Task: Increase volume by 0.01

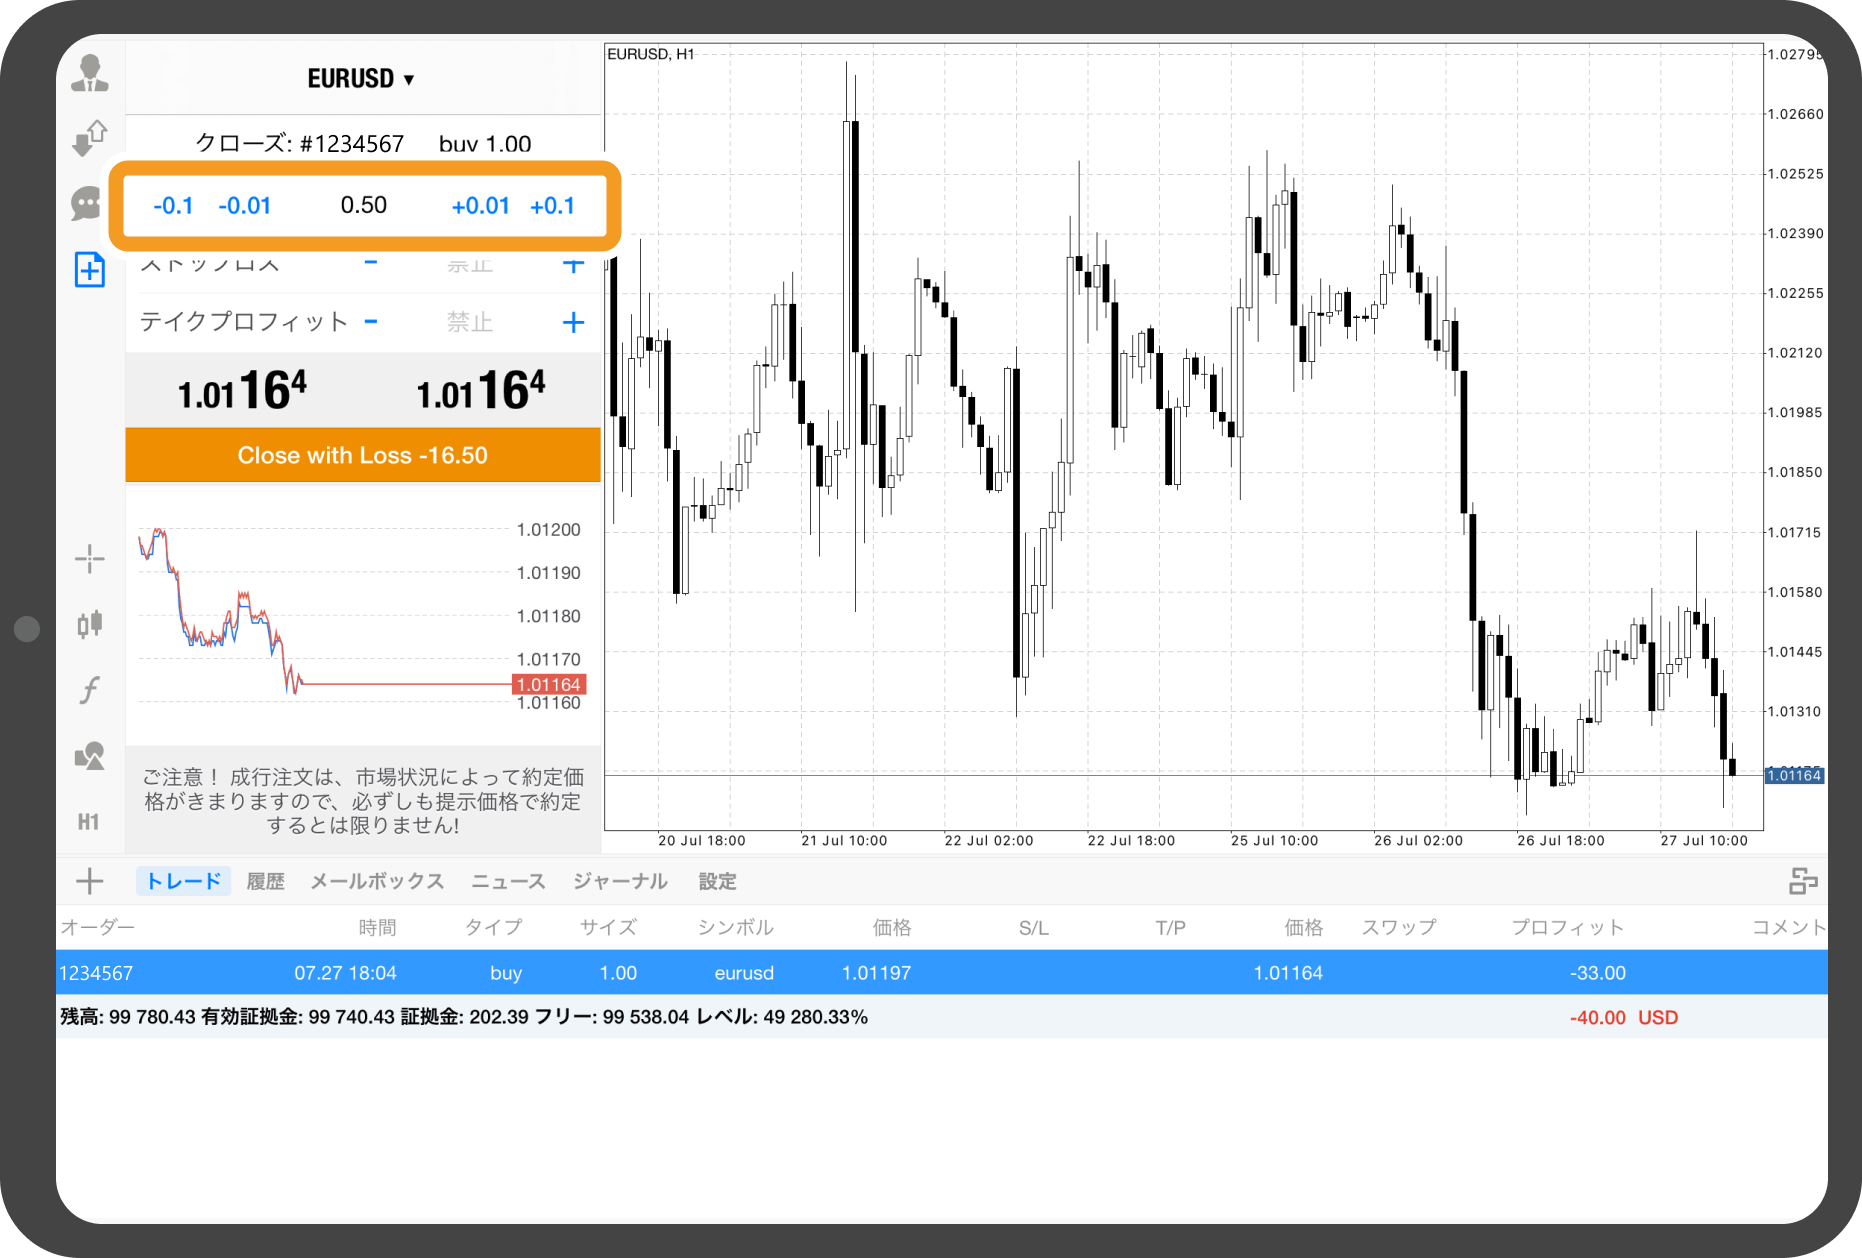Action: 480,206
